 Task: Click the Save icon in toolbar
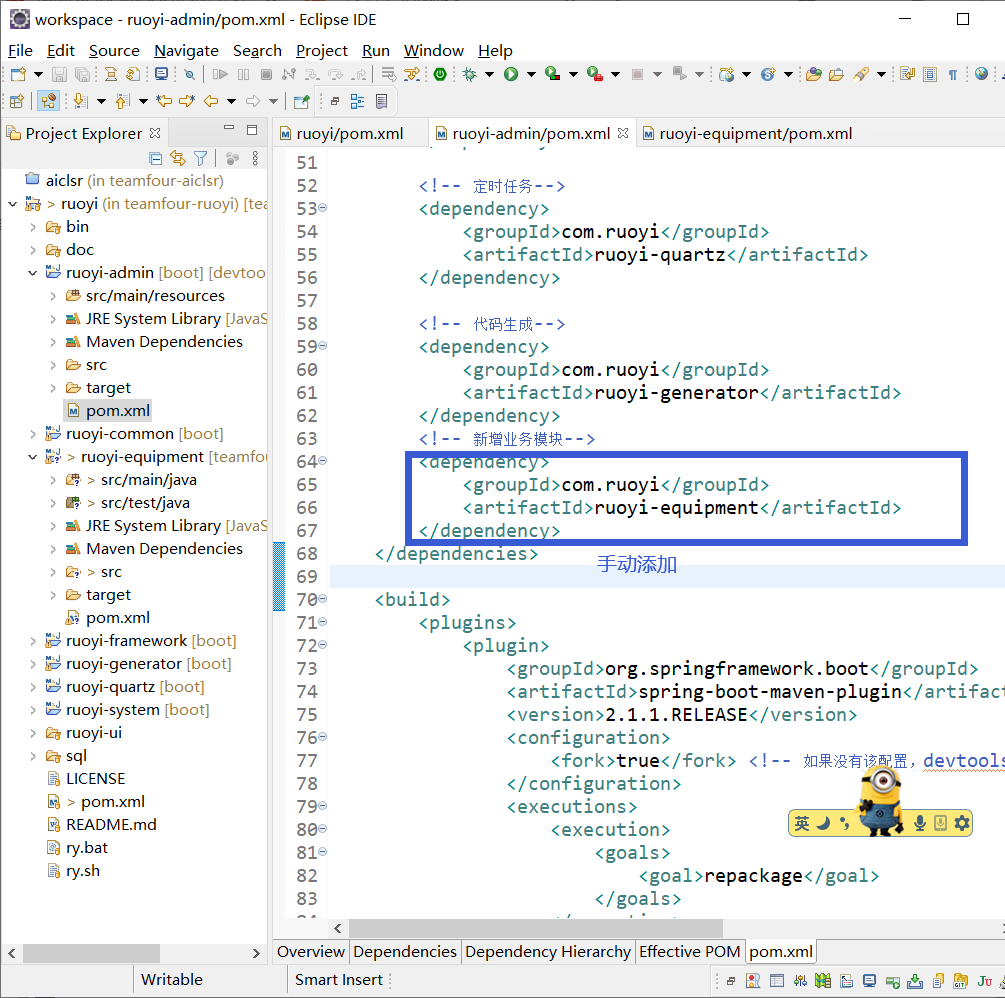(x=59, y=74)
